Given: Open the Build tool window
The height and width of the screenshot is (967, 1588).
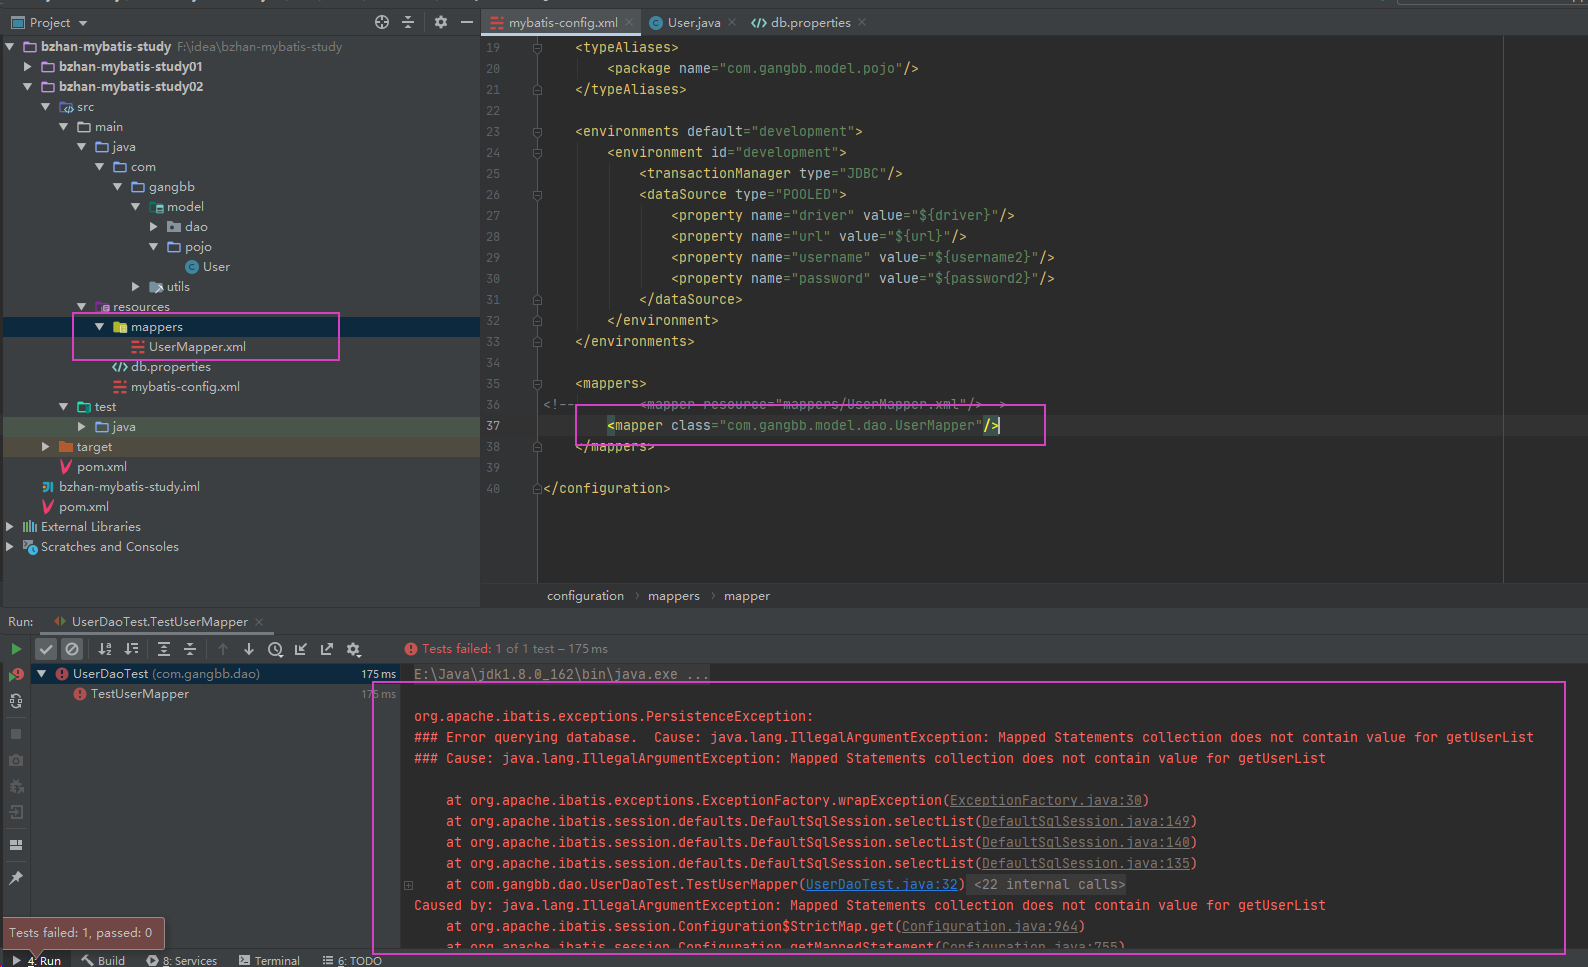Looking at the screenshot, I should pyautogui.click(x=104, y=960).
